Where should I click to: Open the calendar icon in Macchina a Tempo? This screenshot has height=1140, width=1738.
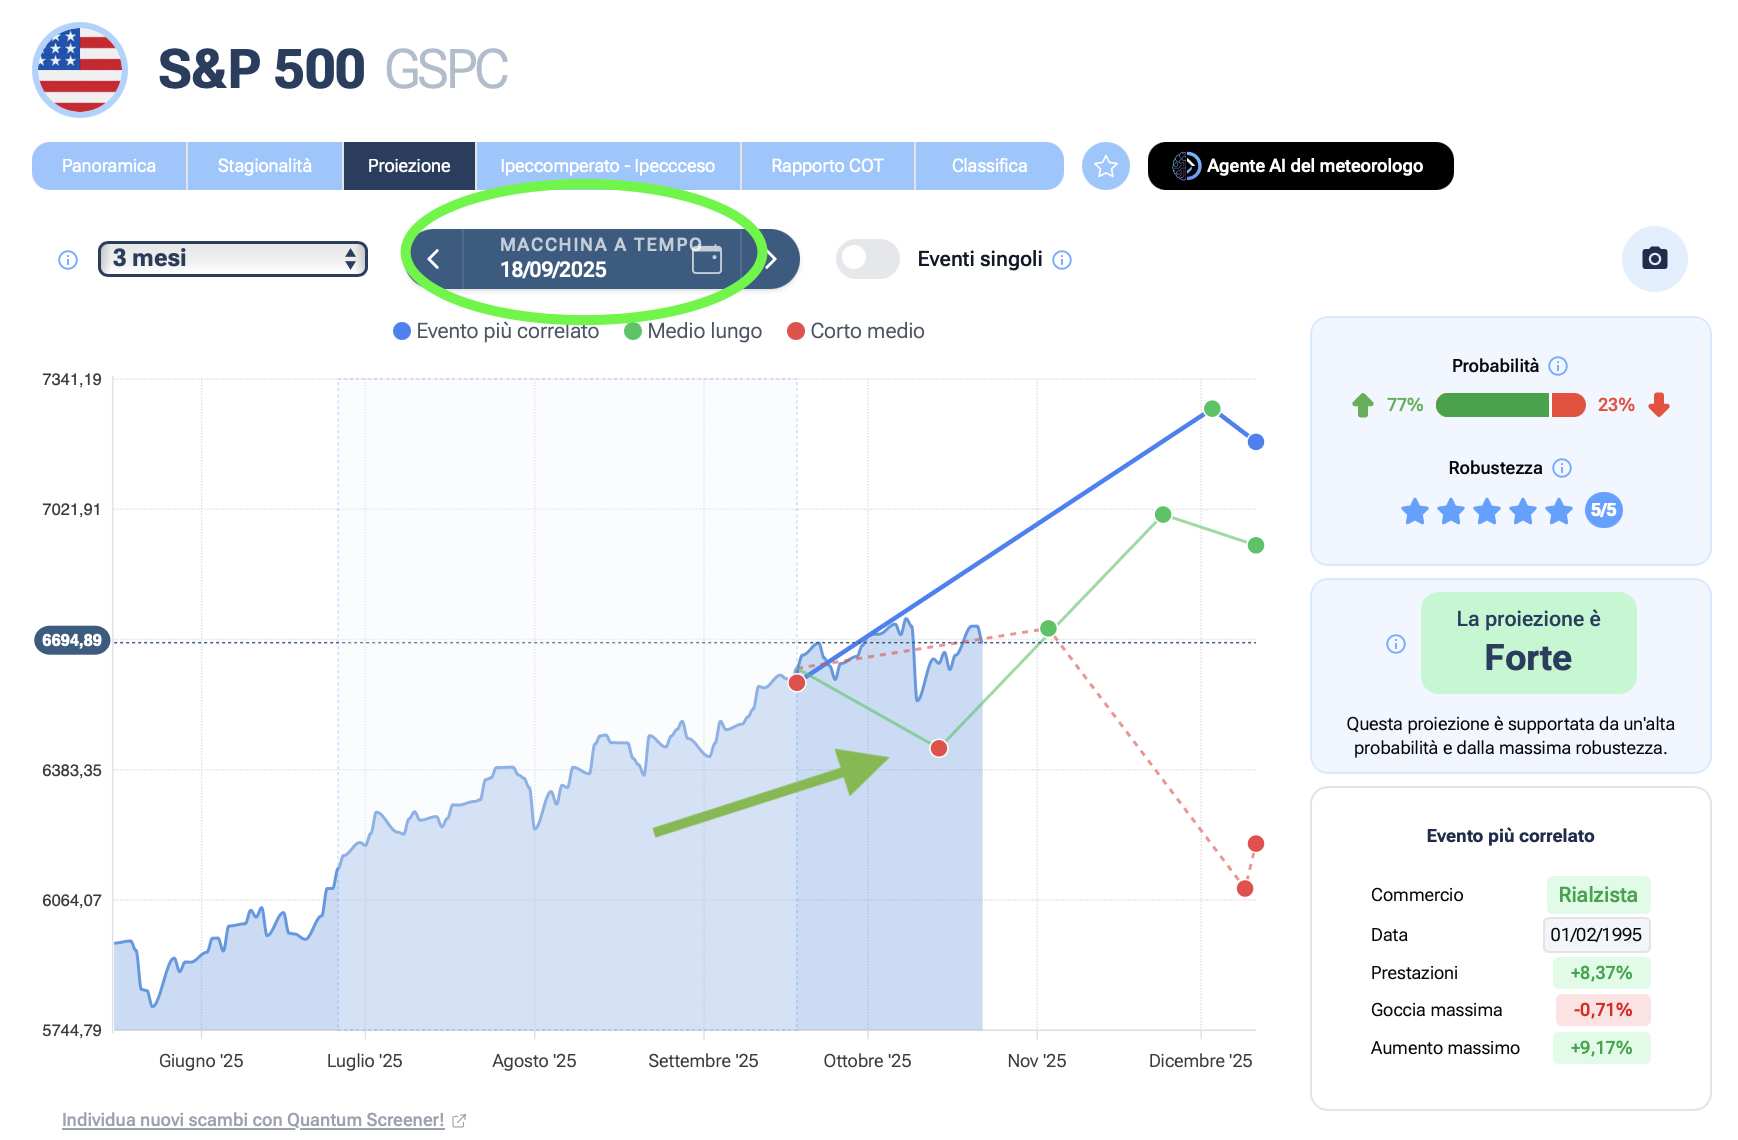707,260
